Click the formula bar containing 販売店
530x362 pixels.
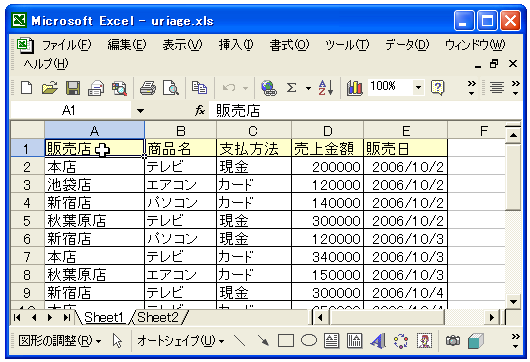tap(364, 111)
